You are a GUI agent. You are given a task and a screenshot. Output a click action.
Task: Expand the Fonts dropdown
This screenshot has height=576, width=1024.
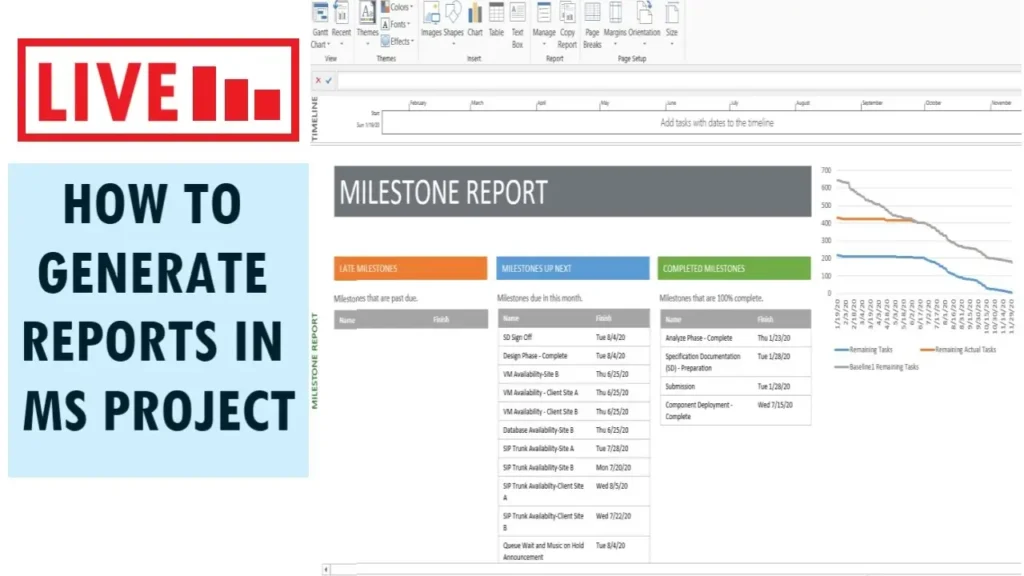(x=398, y=25)
